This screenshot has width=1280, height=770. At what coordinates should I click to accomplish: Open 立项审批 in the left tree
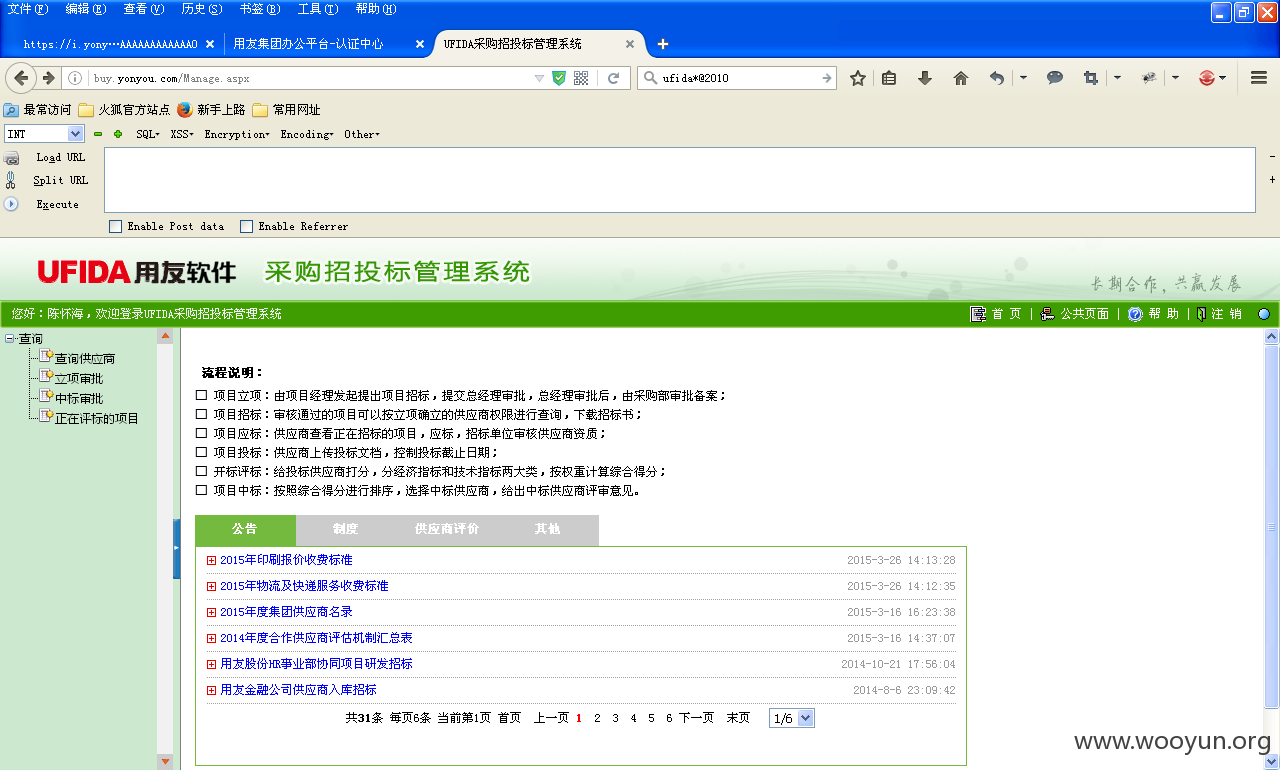[x=78, y=379]
